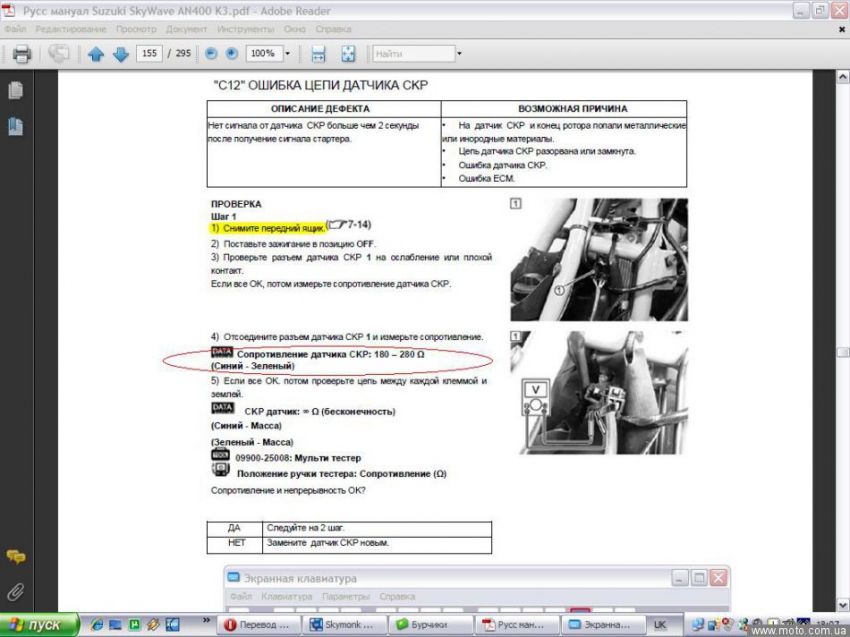
Task: Click the first system tray network icon
Action: click(x=699, y=625)
